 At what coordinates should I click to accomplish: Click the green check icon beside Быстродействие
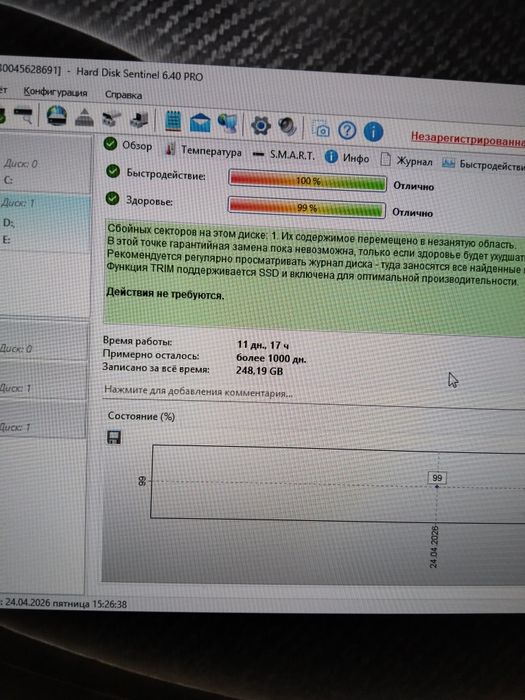click(113, 171)
